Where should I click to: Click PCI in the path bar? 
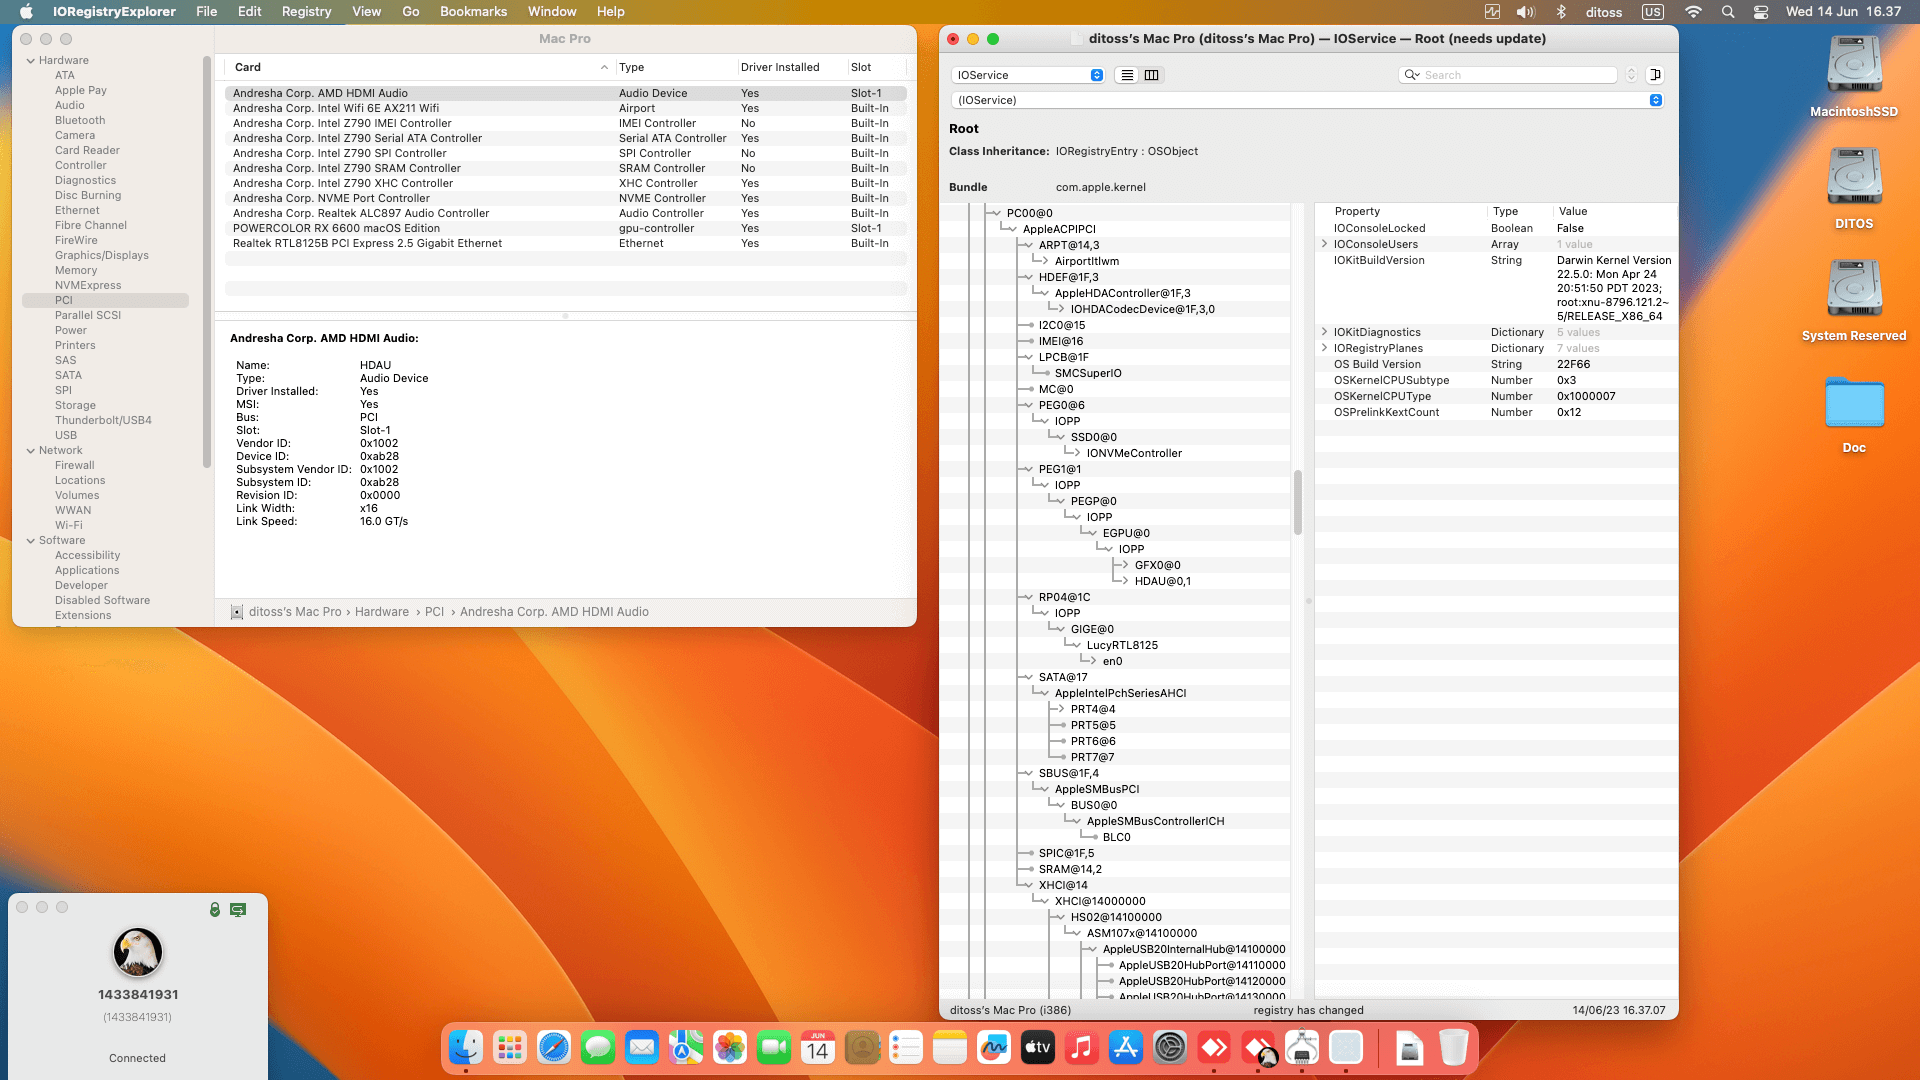434,612
